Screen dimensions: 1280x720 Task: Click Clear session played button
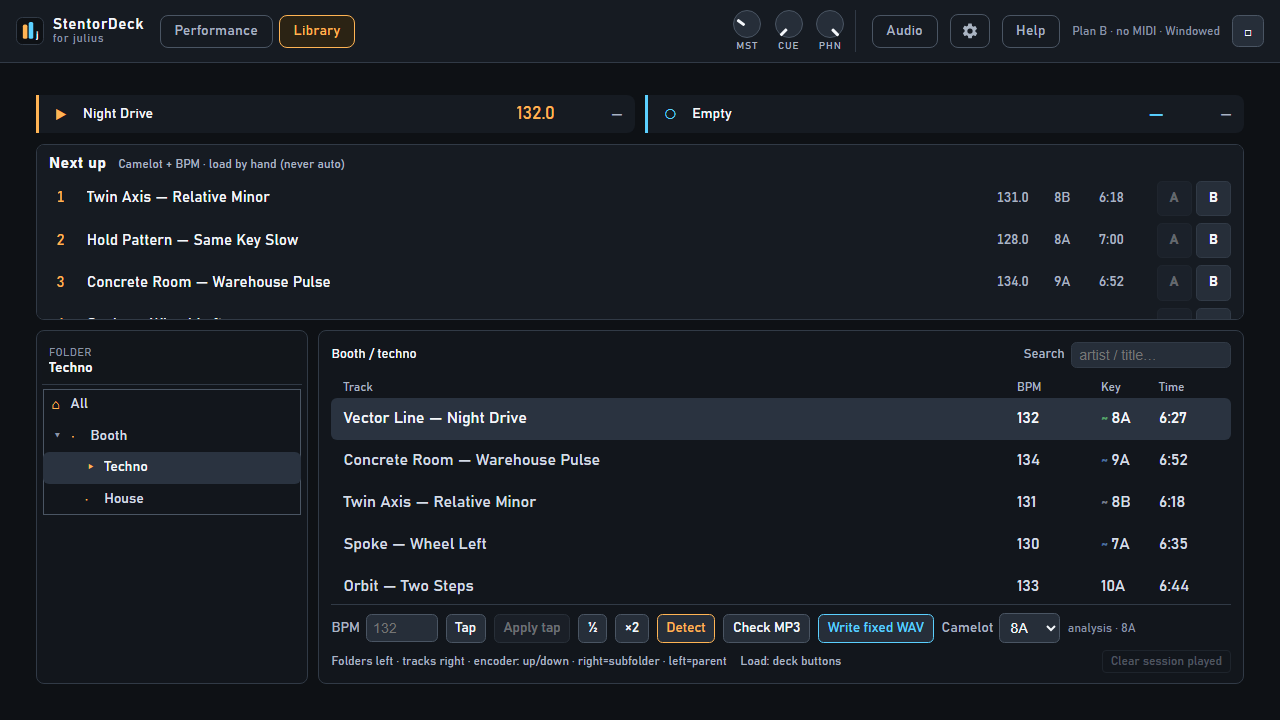pyautogui.click(x=1166, y=661)
